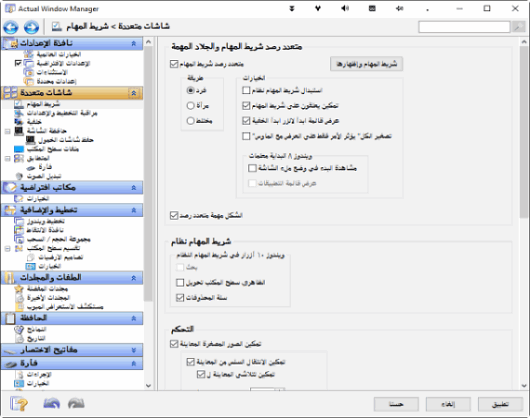The height and width of the screenshot is (418, 530).
Task: Toggle the استبدال شريط المهام نظام checkbox
Action: (246, 90)
